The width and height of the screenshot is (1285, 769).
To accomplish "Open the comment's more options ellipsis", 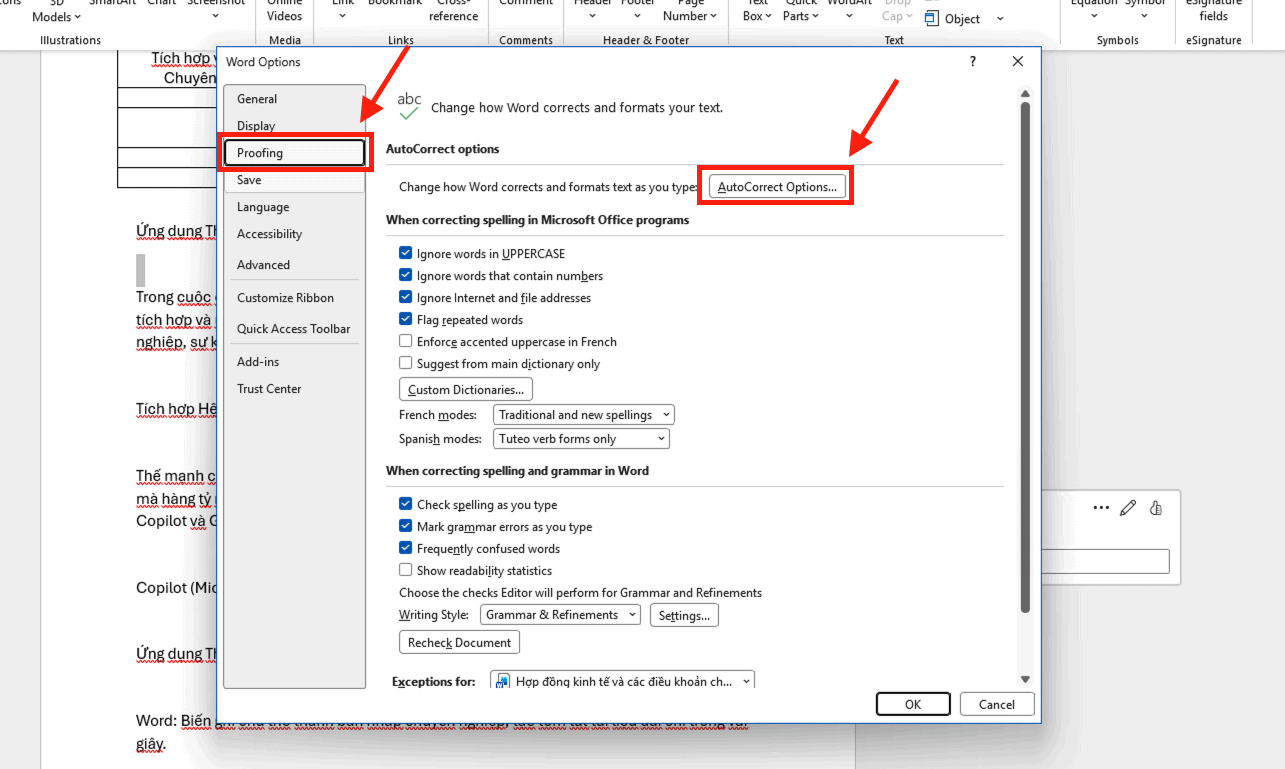I will (x=1101, y=508).
